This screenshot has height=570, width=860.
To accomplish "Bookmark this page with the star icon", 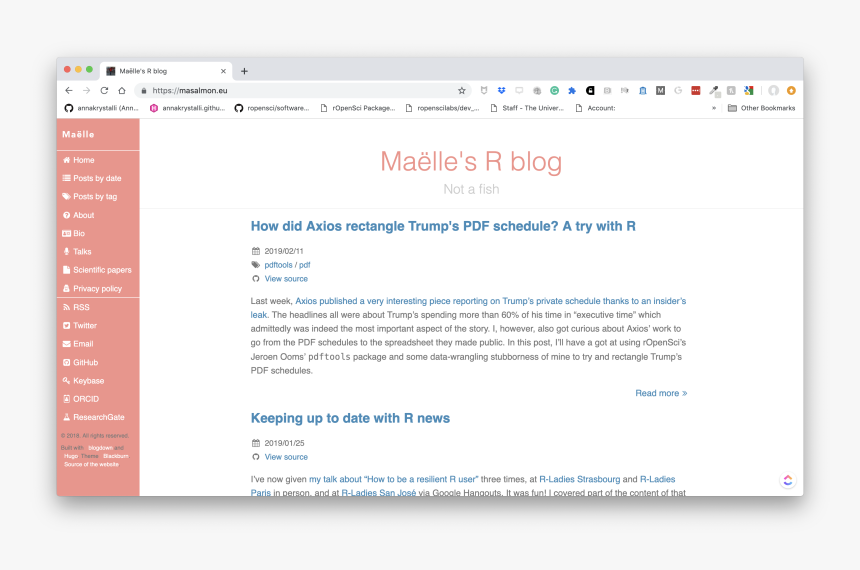I will [462, 90].
